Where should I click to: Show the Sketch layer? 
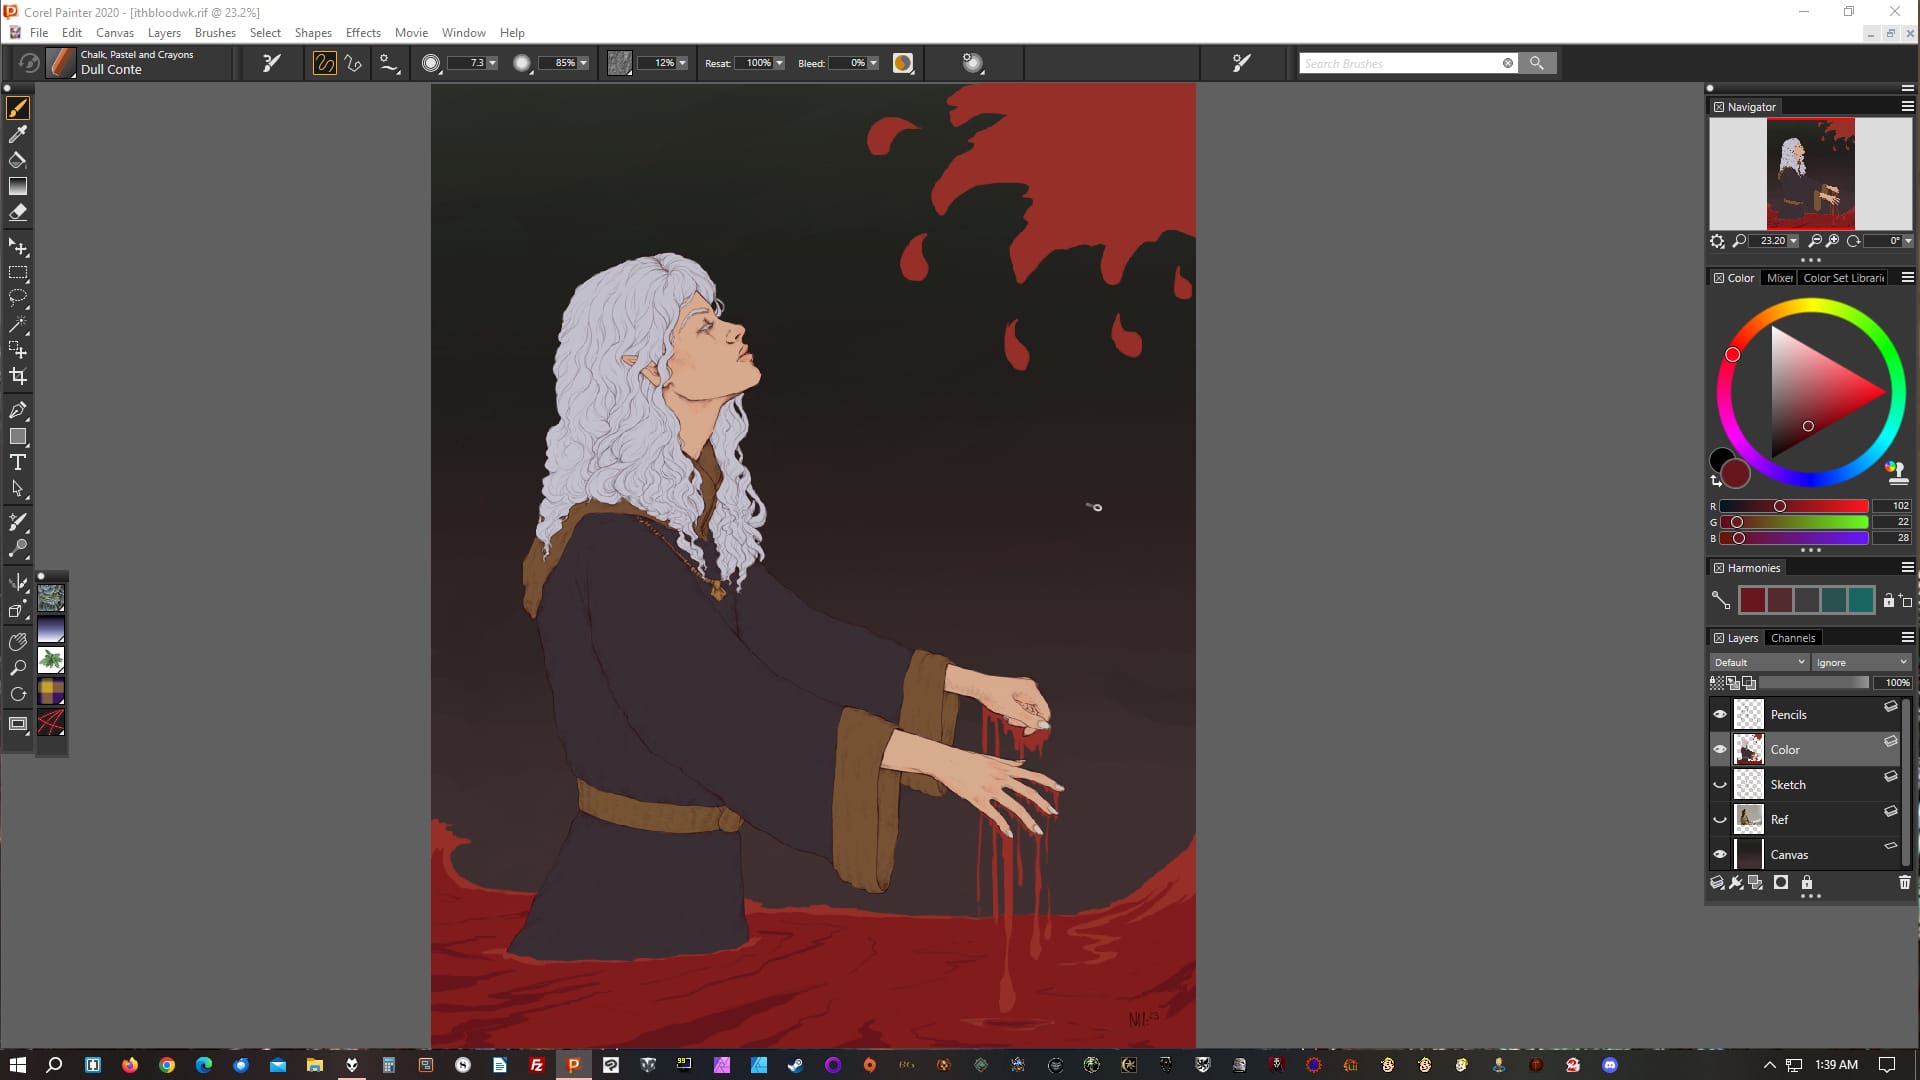pos(1720,784)
